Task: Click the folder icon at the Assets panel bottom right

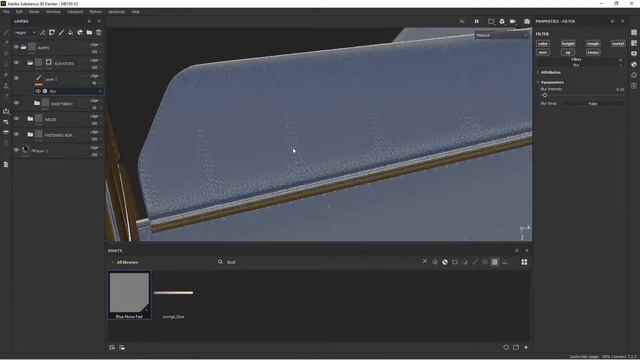Action: coord(516,347)
